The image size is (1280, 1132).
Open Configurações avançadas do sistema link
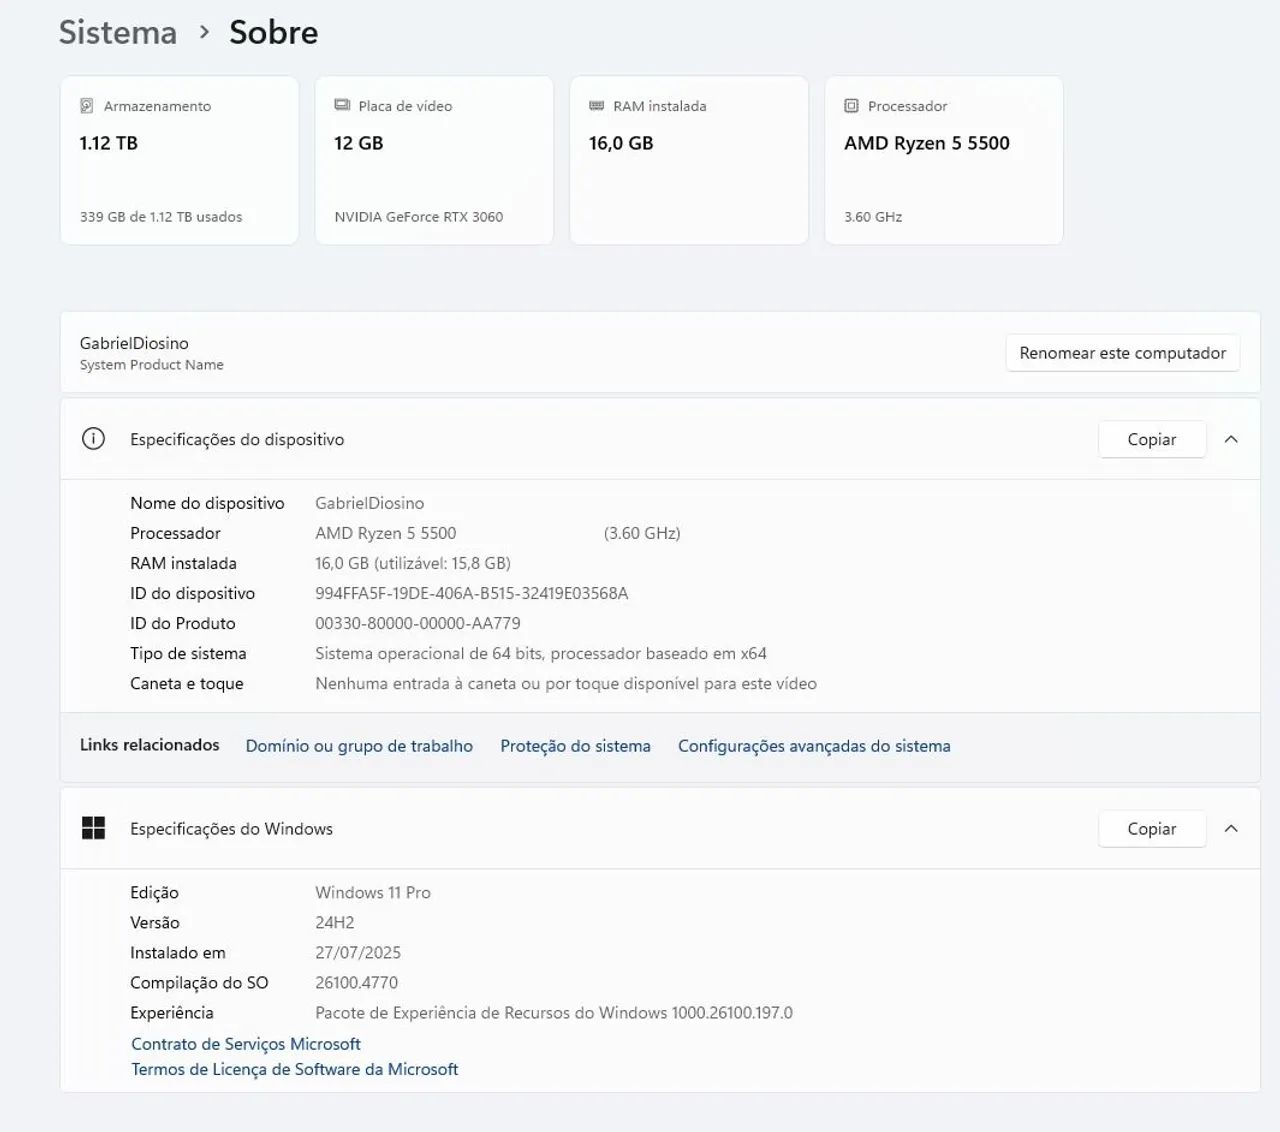pos(814,746)
